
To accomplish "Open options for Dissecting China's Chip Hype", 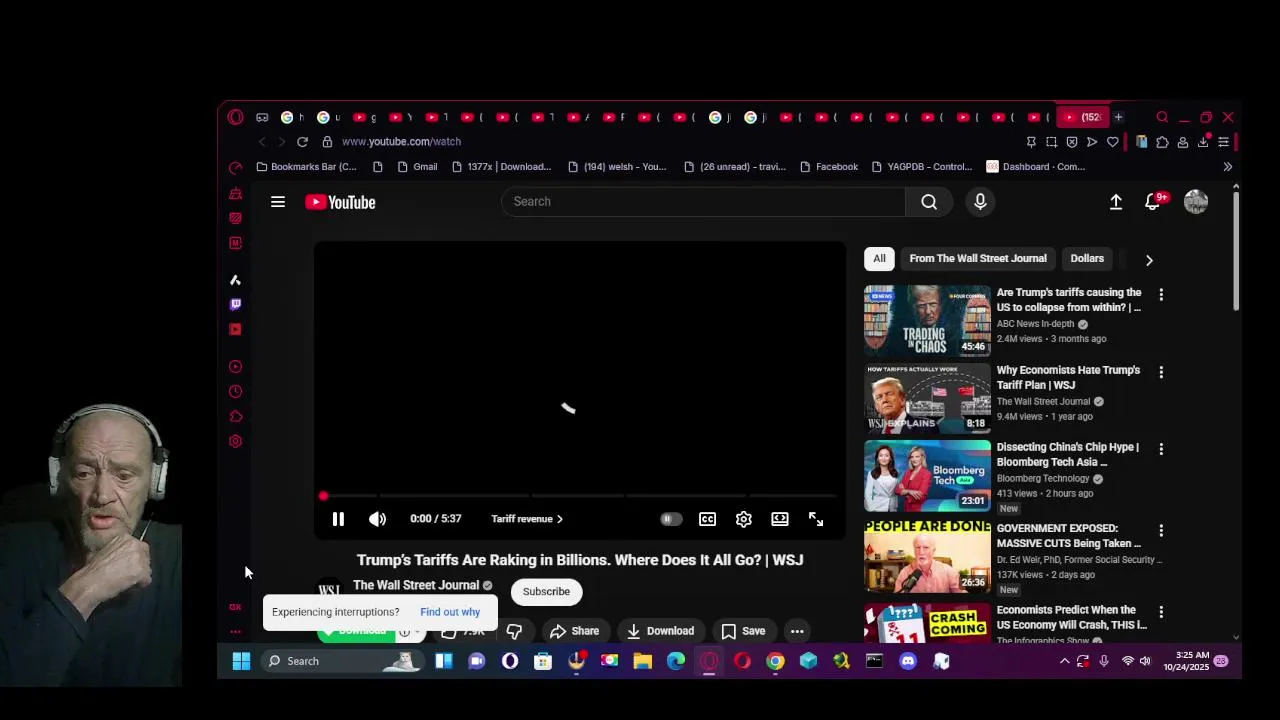I will click(x=1161, y=449).
